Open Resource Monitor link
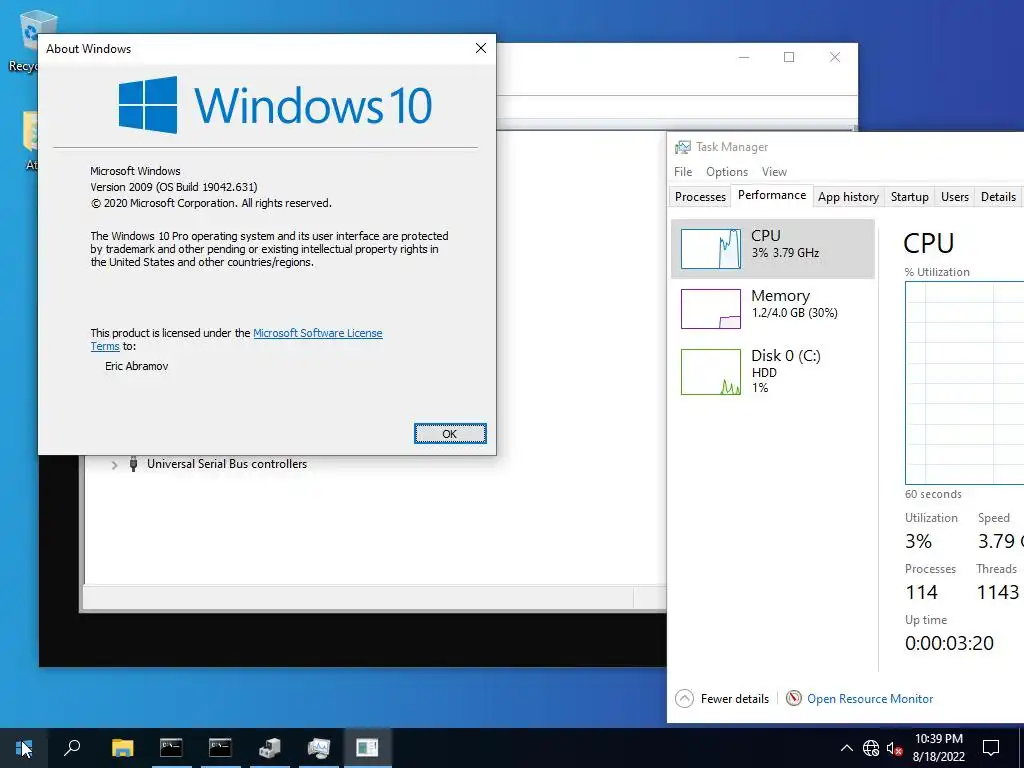The width and height of the screenshot is (1024, 768). [870, 699]
